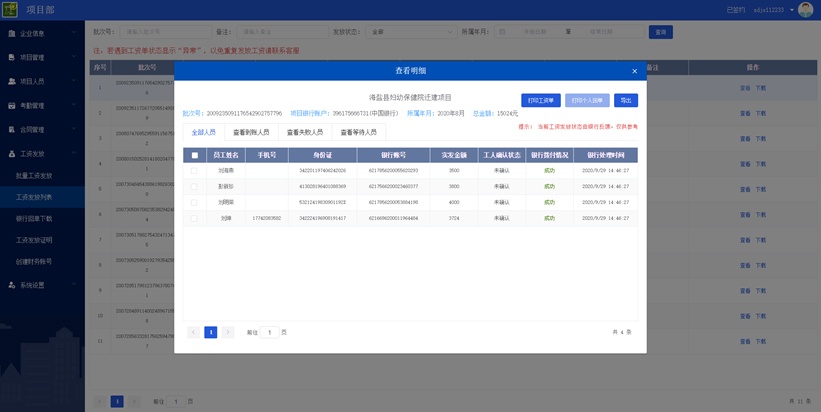Click the 导出 export button
Viewport: 821px width, 412px height.
[625, 101]
